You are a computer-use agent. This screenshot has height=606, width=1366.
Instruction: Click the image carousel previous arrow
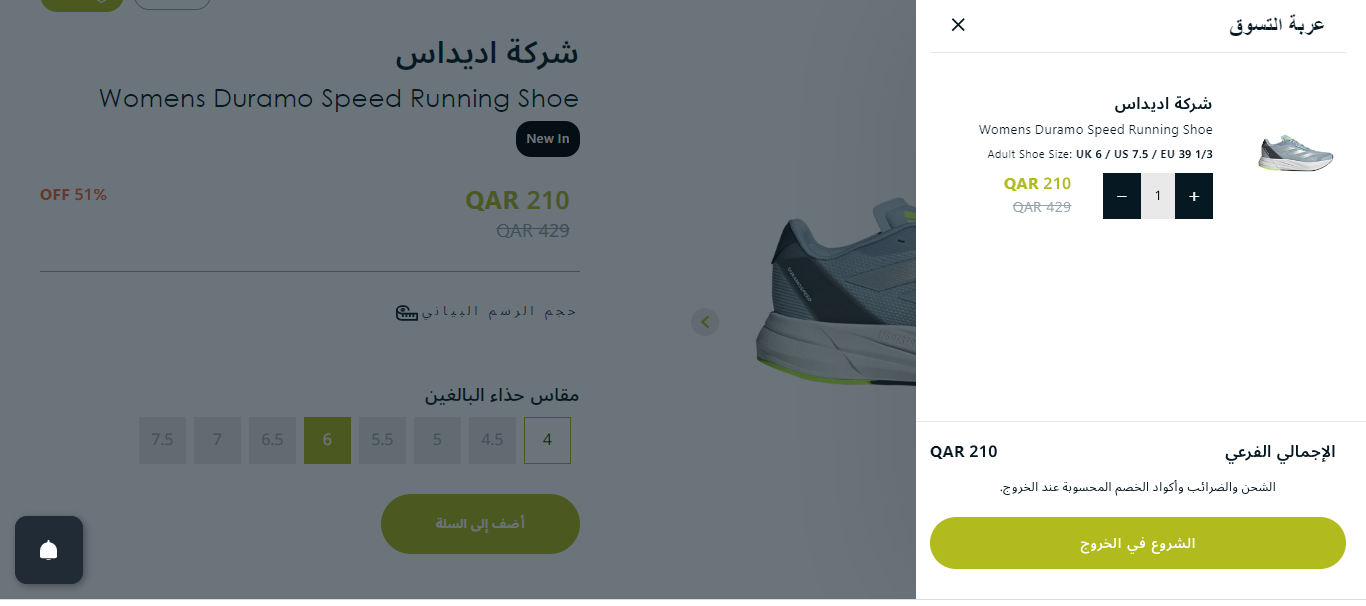[705, 322]
